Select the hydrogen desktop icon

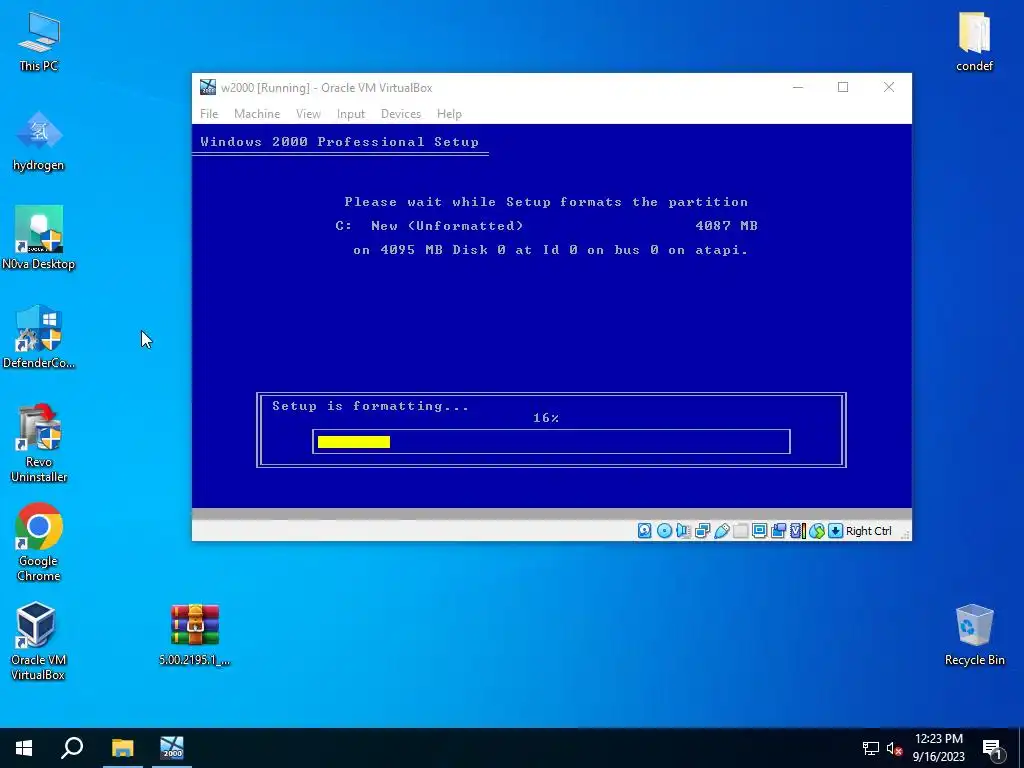[x=39, y=140]
